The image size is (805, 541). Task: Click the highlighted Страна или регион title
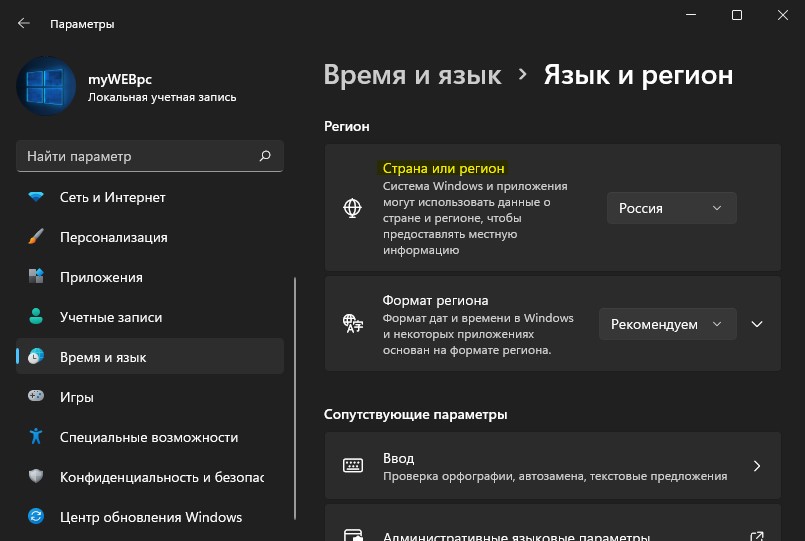click(444, 168)
